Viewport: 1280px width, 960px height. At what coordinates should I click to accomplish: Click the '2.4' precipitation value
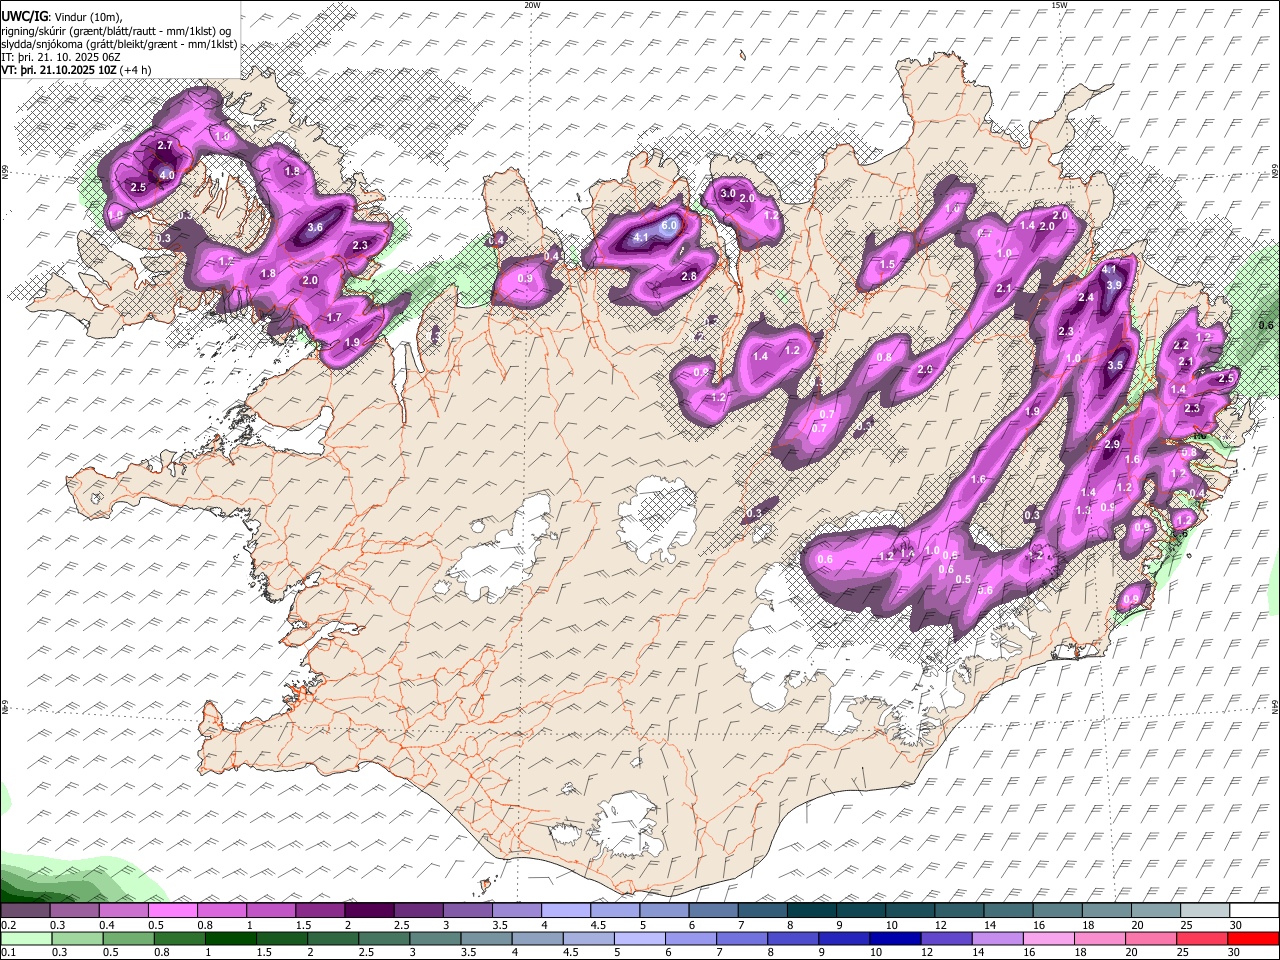[1086, 298]
